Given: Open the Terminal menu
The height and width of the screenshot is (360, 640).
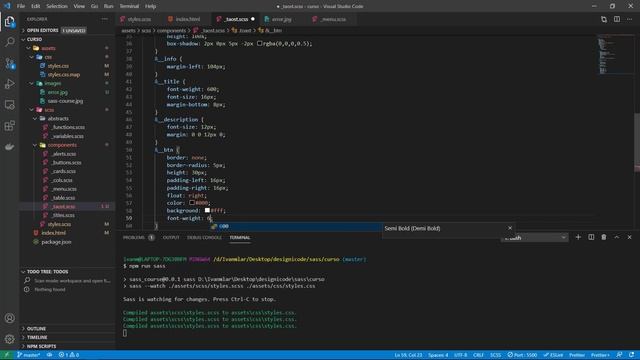Looking at the screenshot, I should [x=129, y=6].
